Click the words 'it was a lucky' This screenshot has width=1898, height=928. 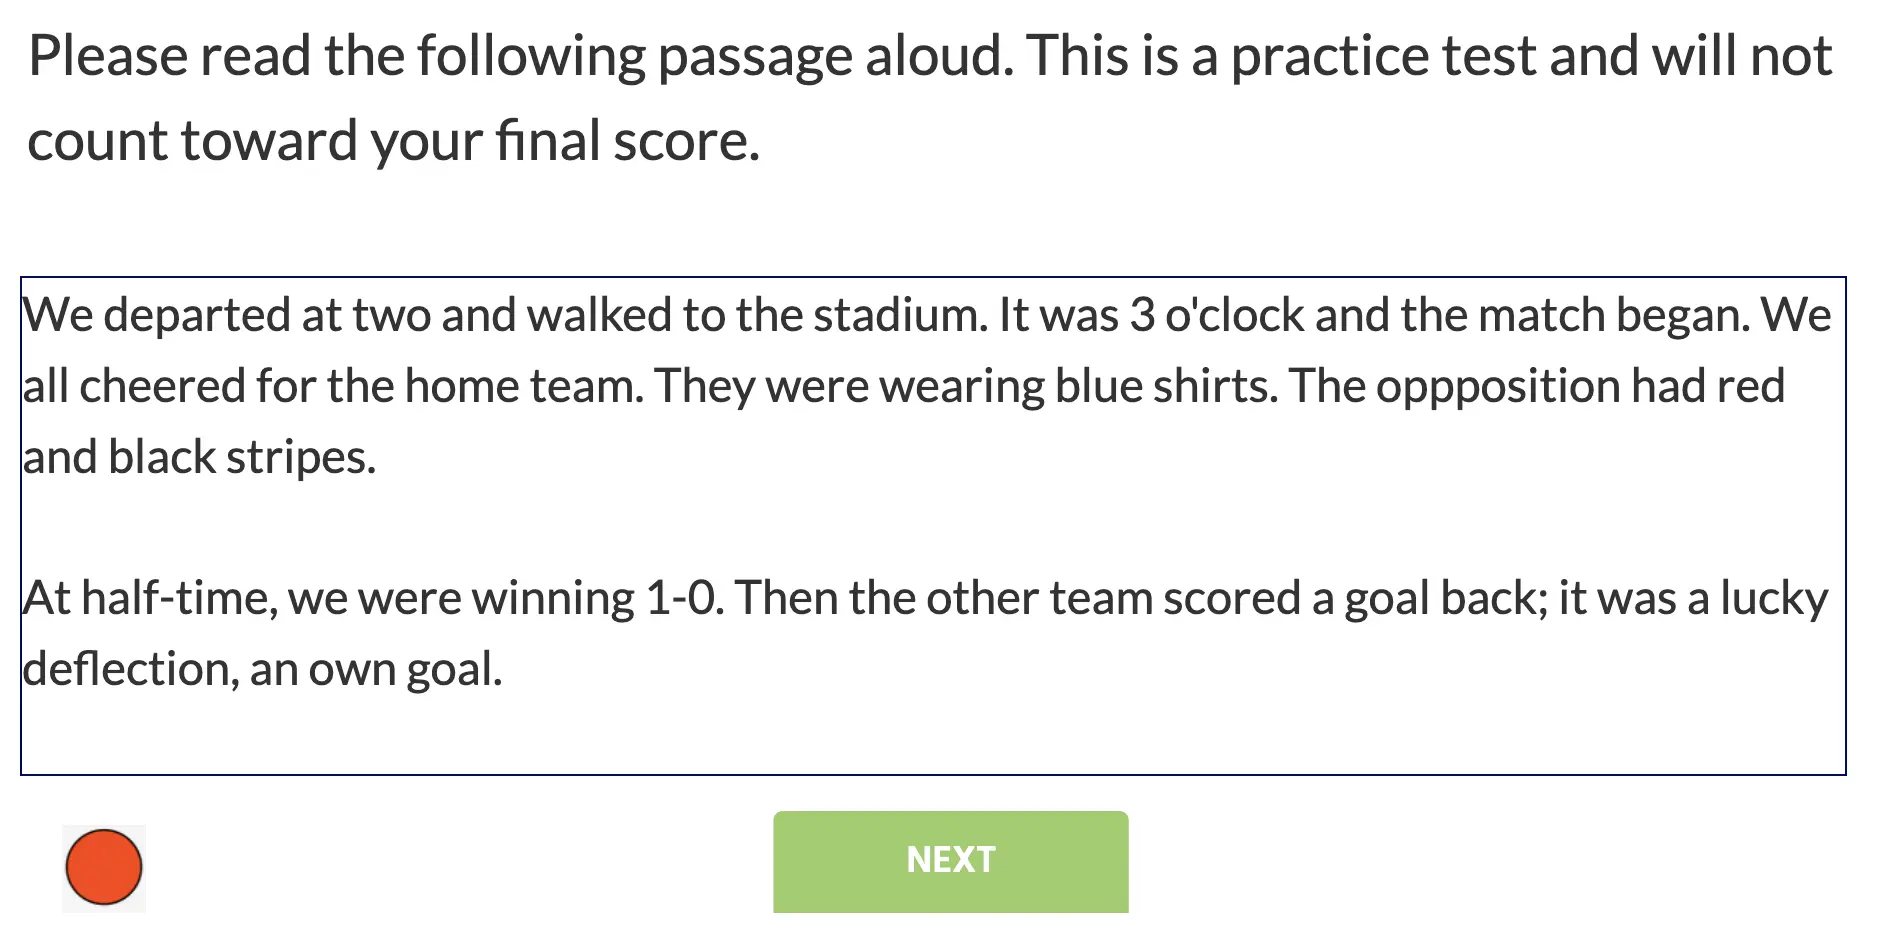point(1693,599)
